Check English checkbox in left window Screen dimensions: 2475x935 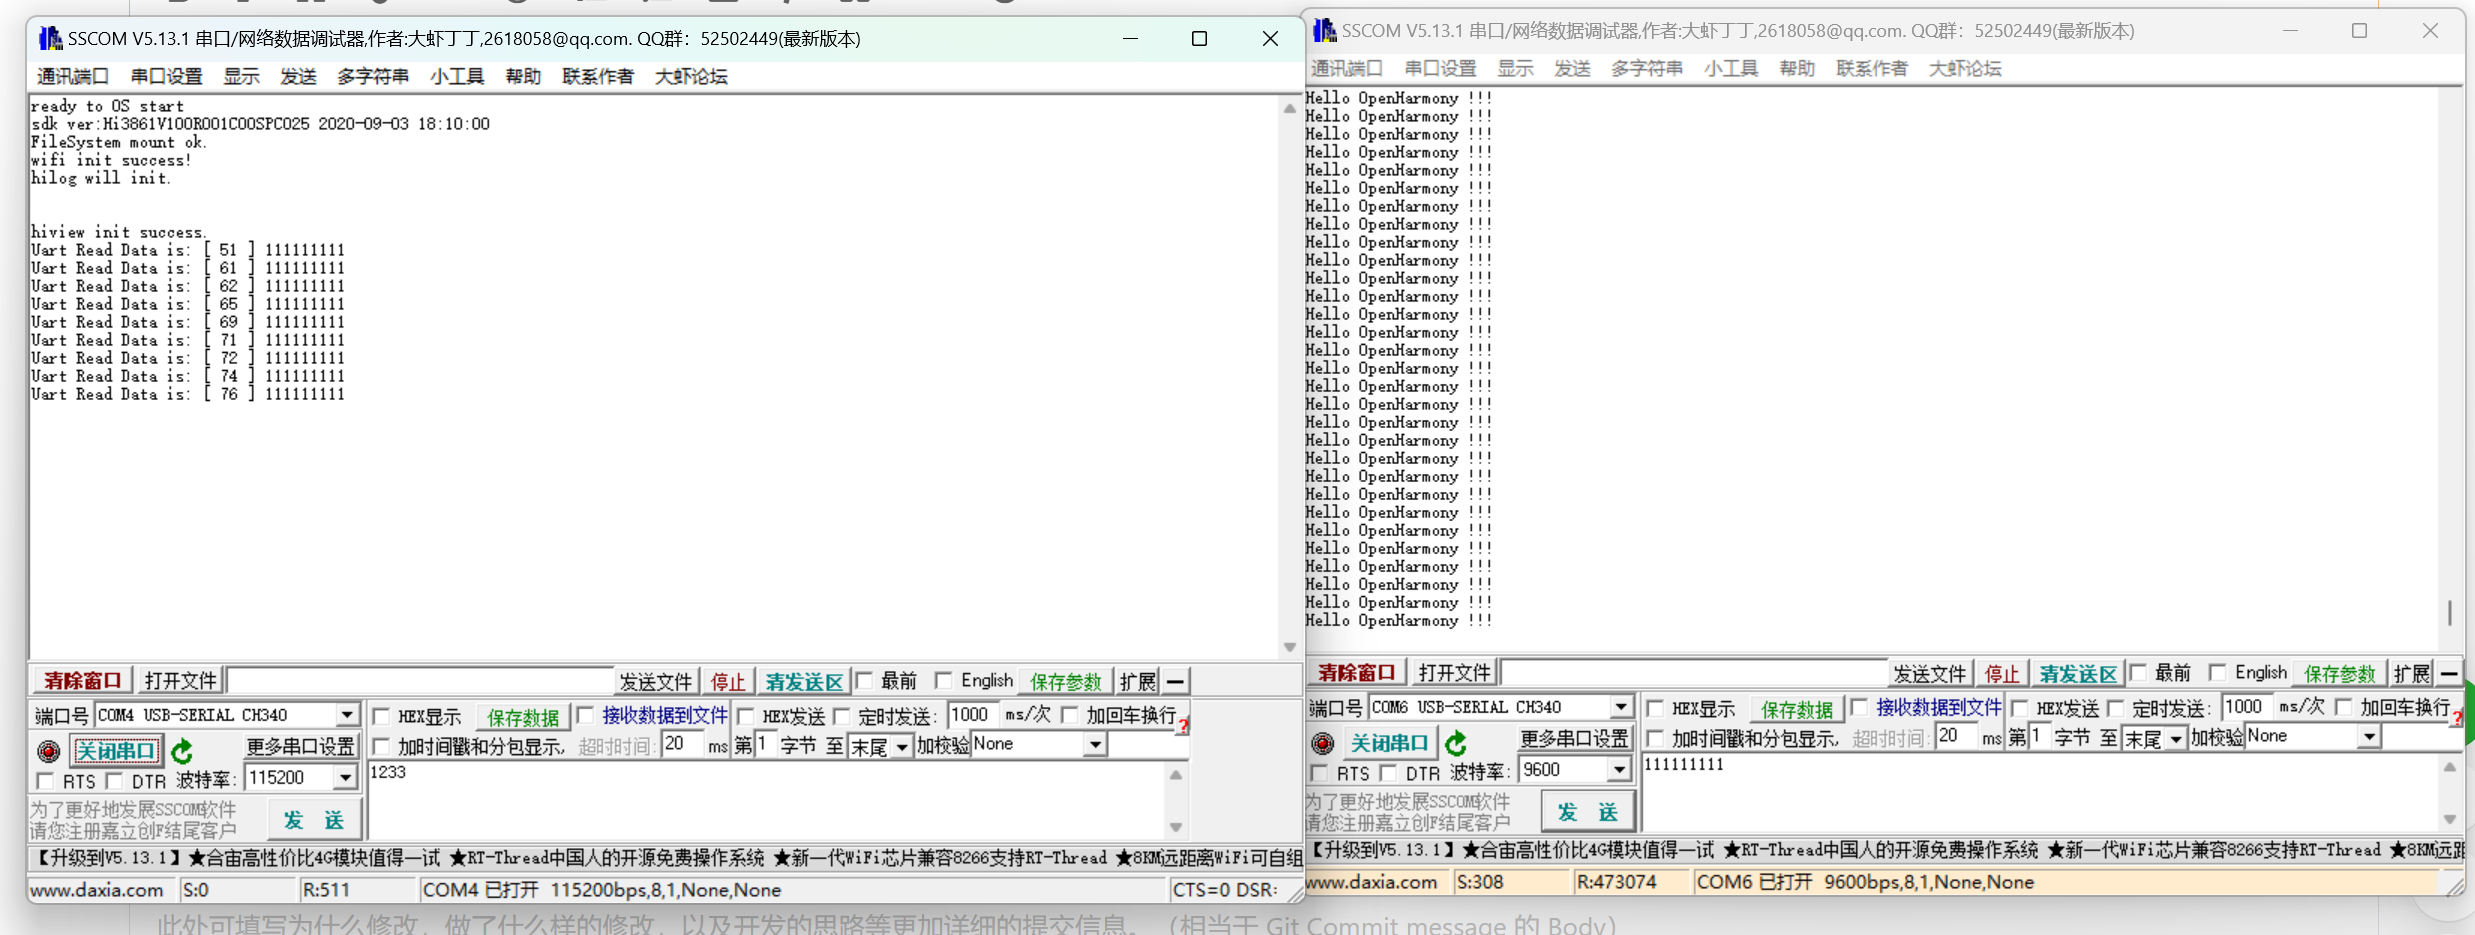pos(944,680)
